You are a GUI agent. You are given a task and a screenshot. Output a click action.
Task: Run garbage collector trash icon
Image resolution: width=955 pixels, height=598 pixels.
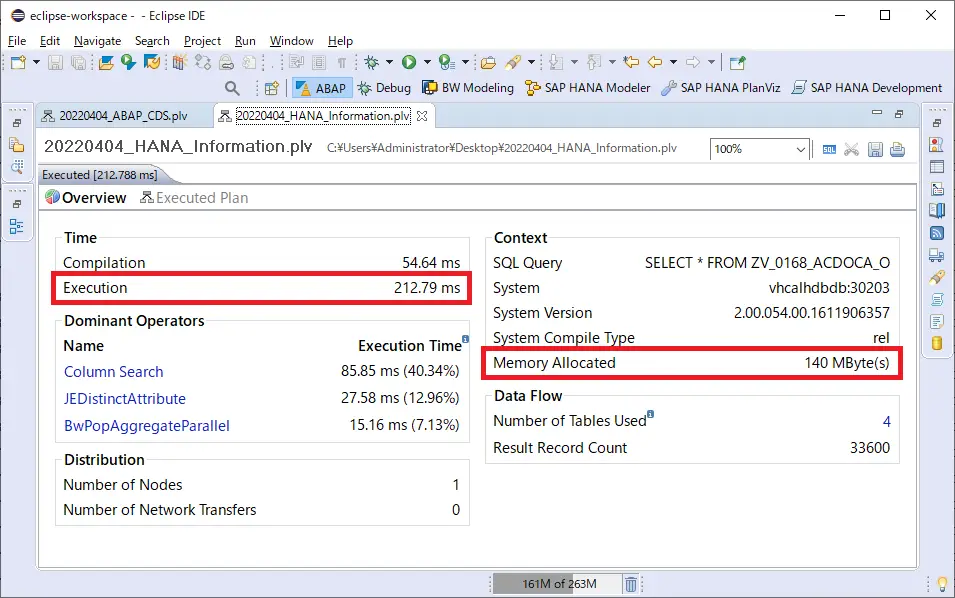coord(631,584)
